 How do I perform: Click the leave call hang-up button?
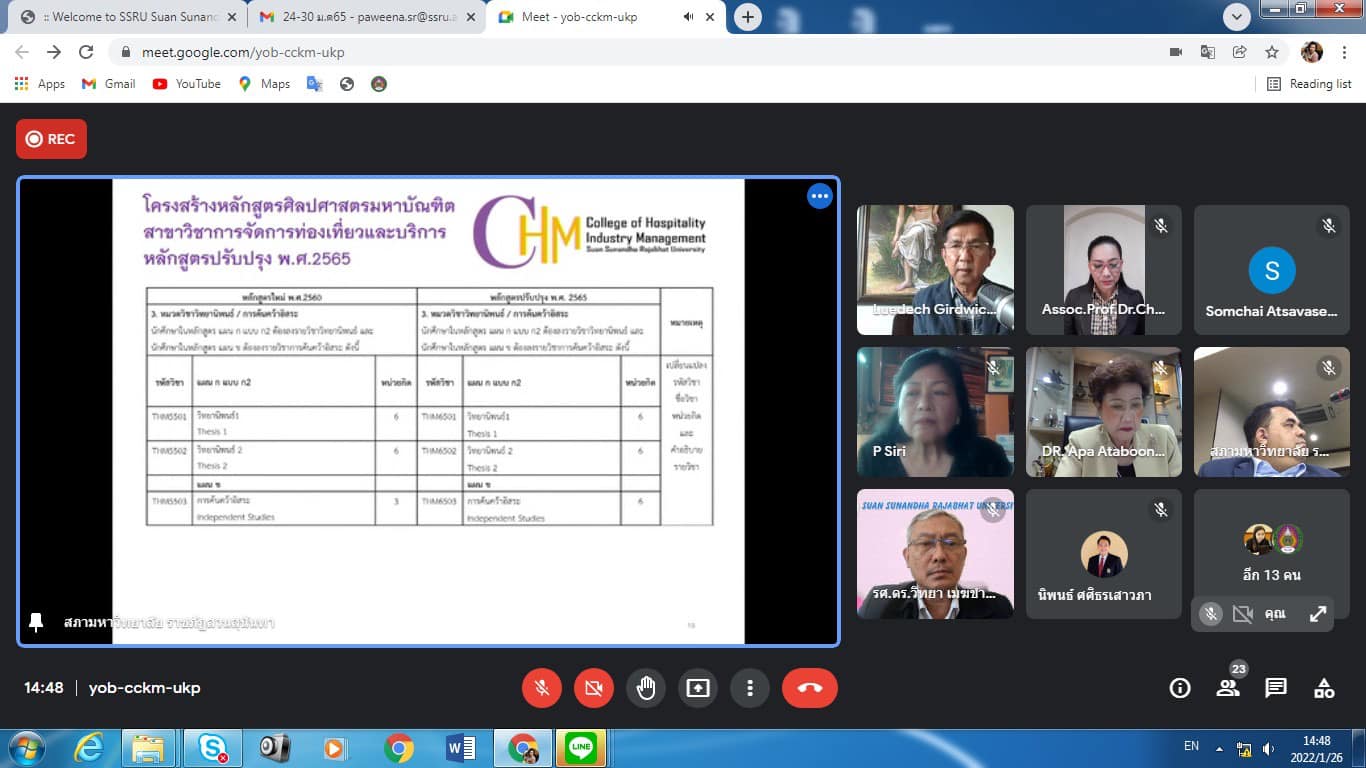[x=809, y=688]
